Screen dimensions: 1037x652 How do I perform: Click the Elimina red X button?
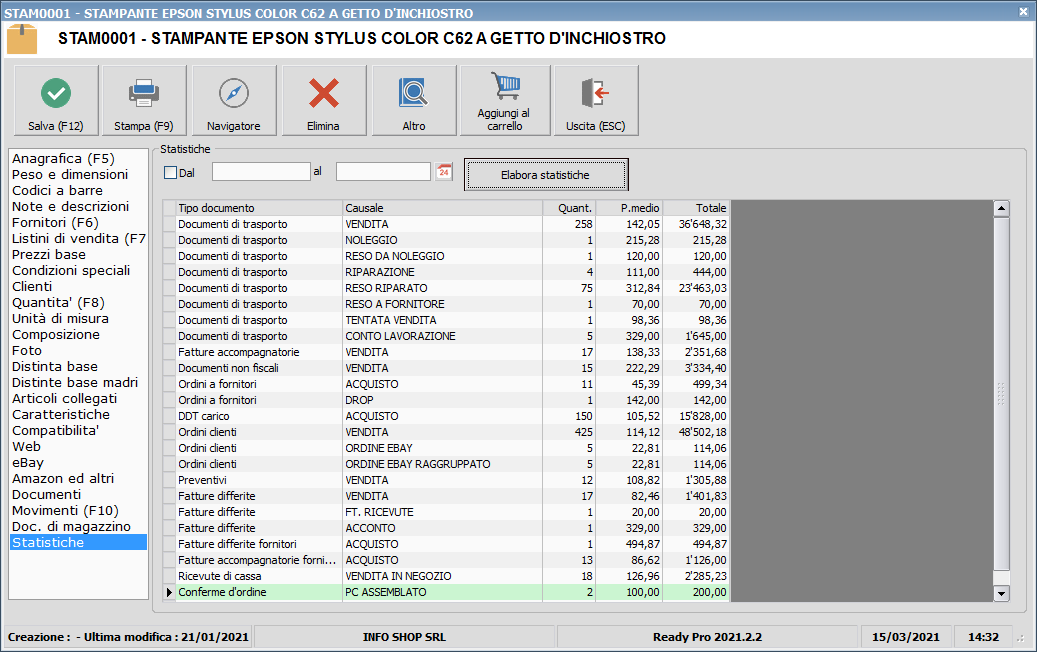[x=324, y=101]
